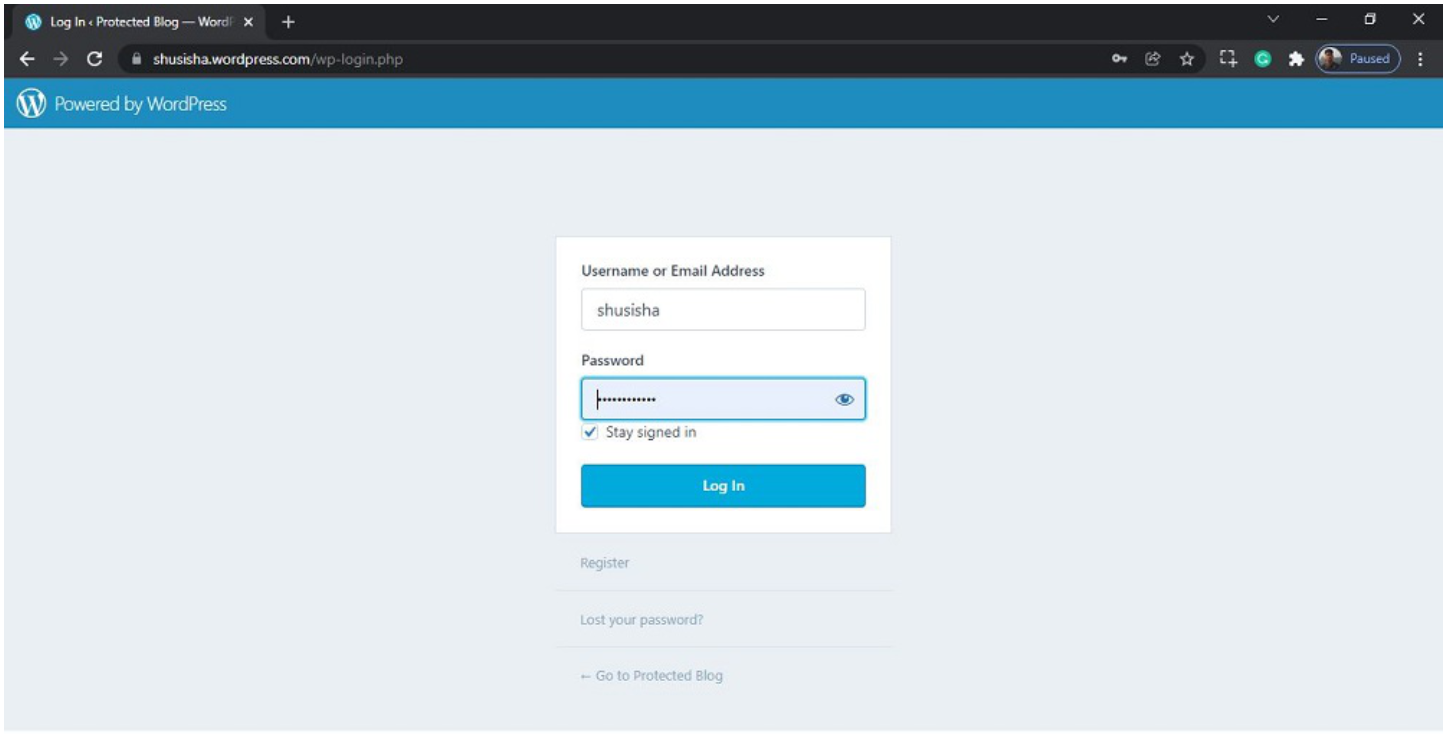Open the Chrome three-dot menu
Image resolution: width=1448 pixels, height=738 pixels.
click(1421, 59)
